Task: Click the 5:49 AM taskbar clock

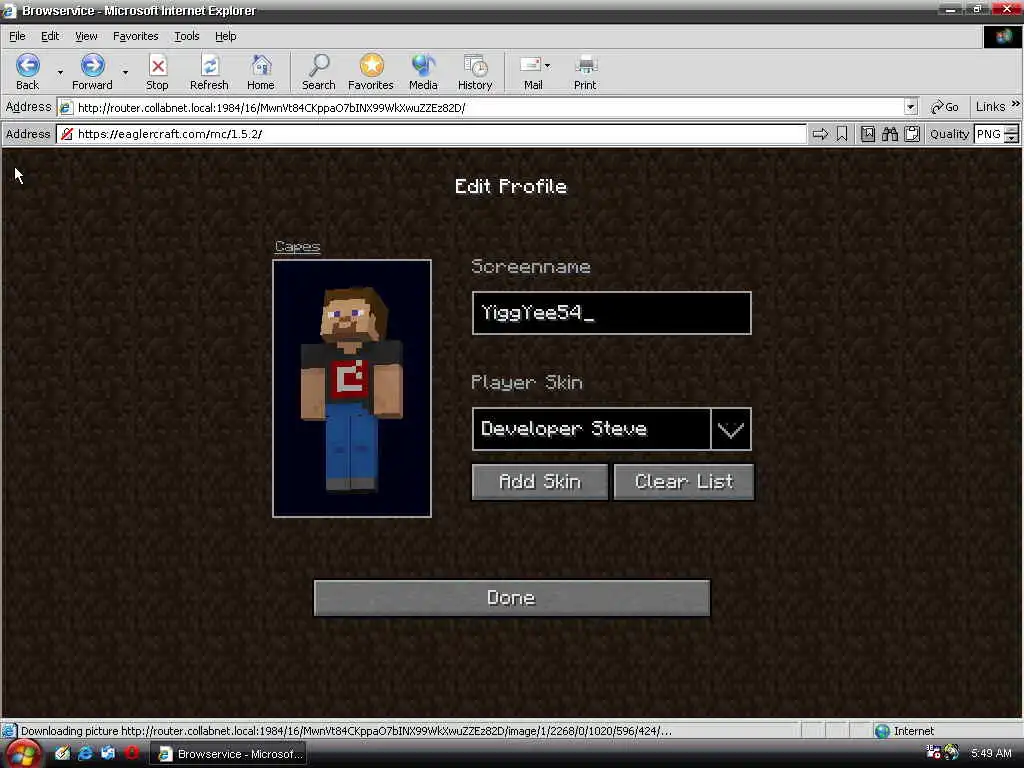Action: coord(991,753)
